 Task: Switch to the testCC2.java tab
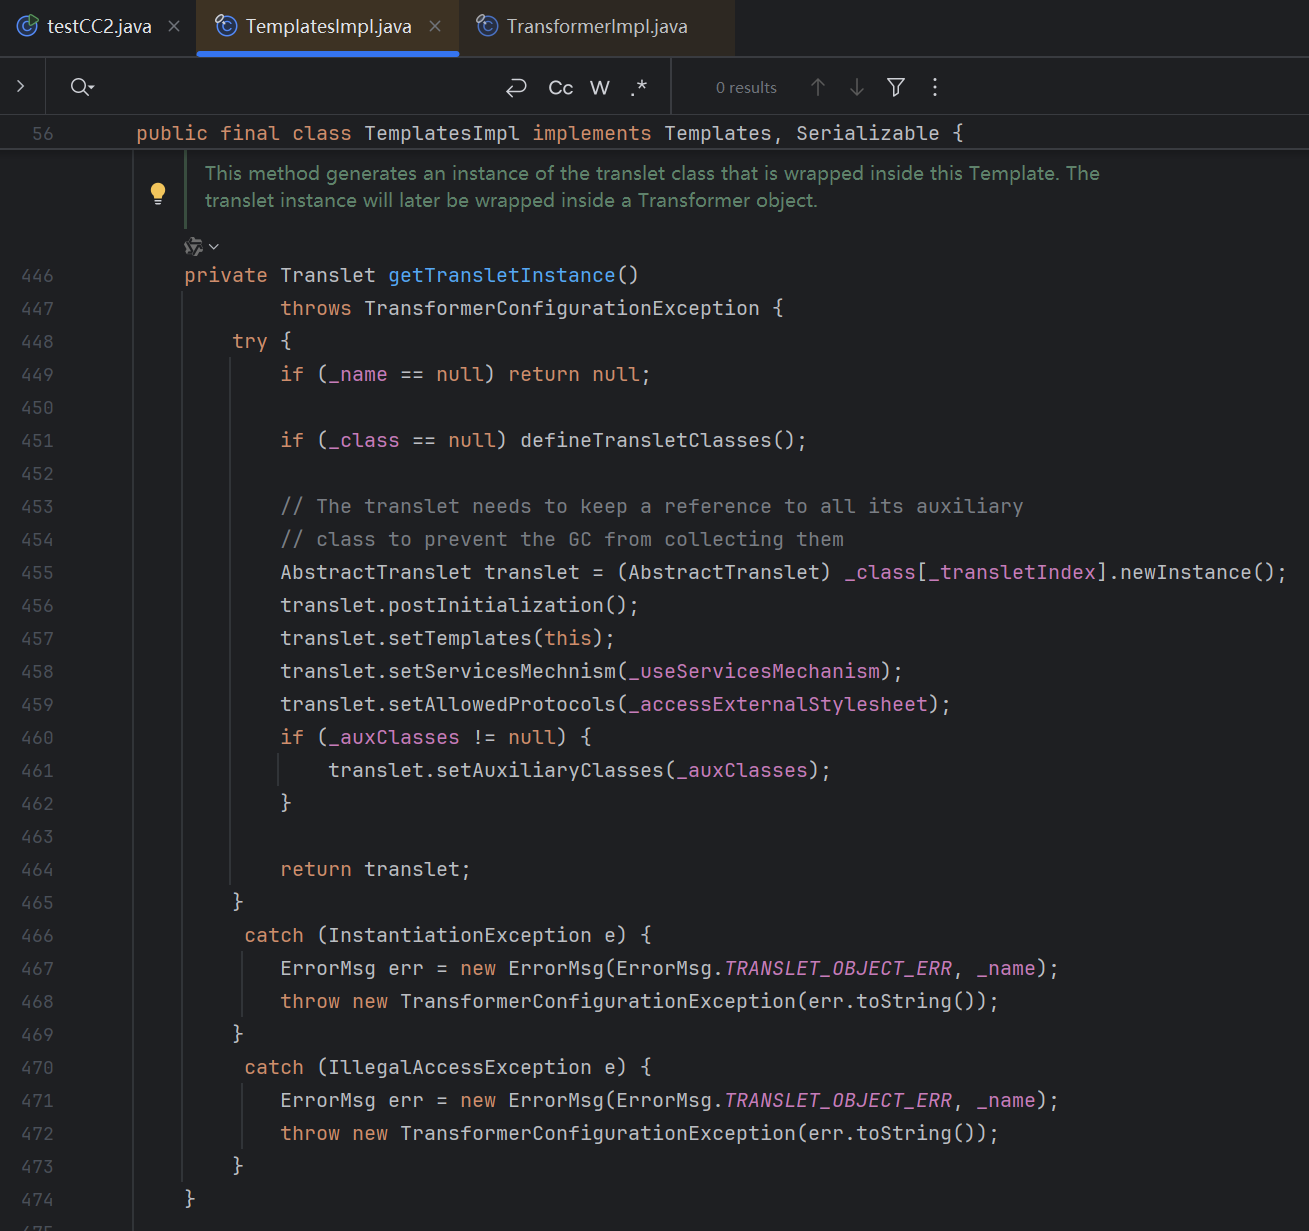[99, 27]
